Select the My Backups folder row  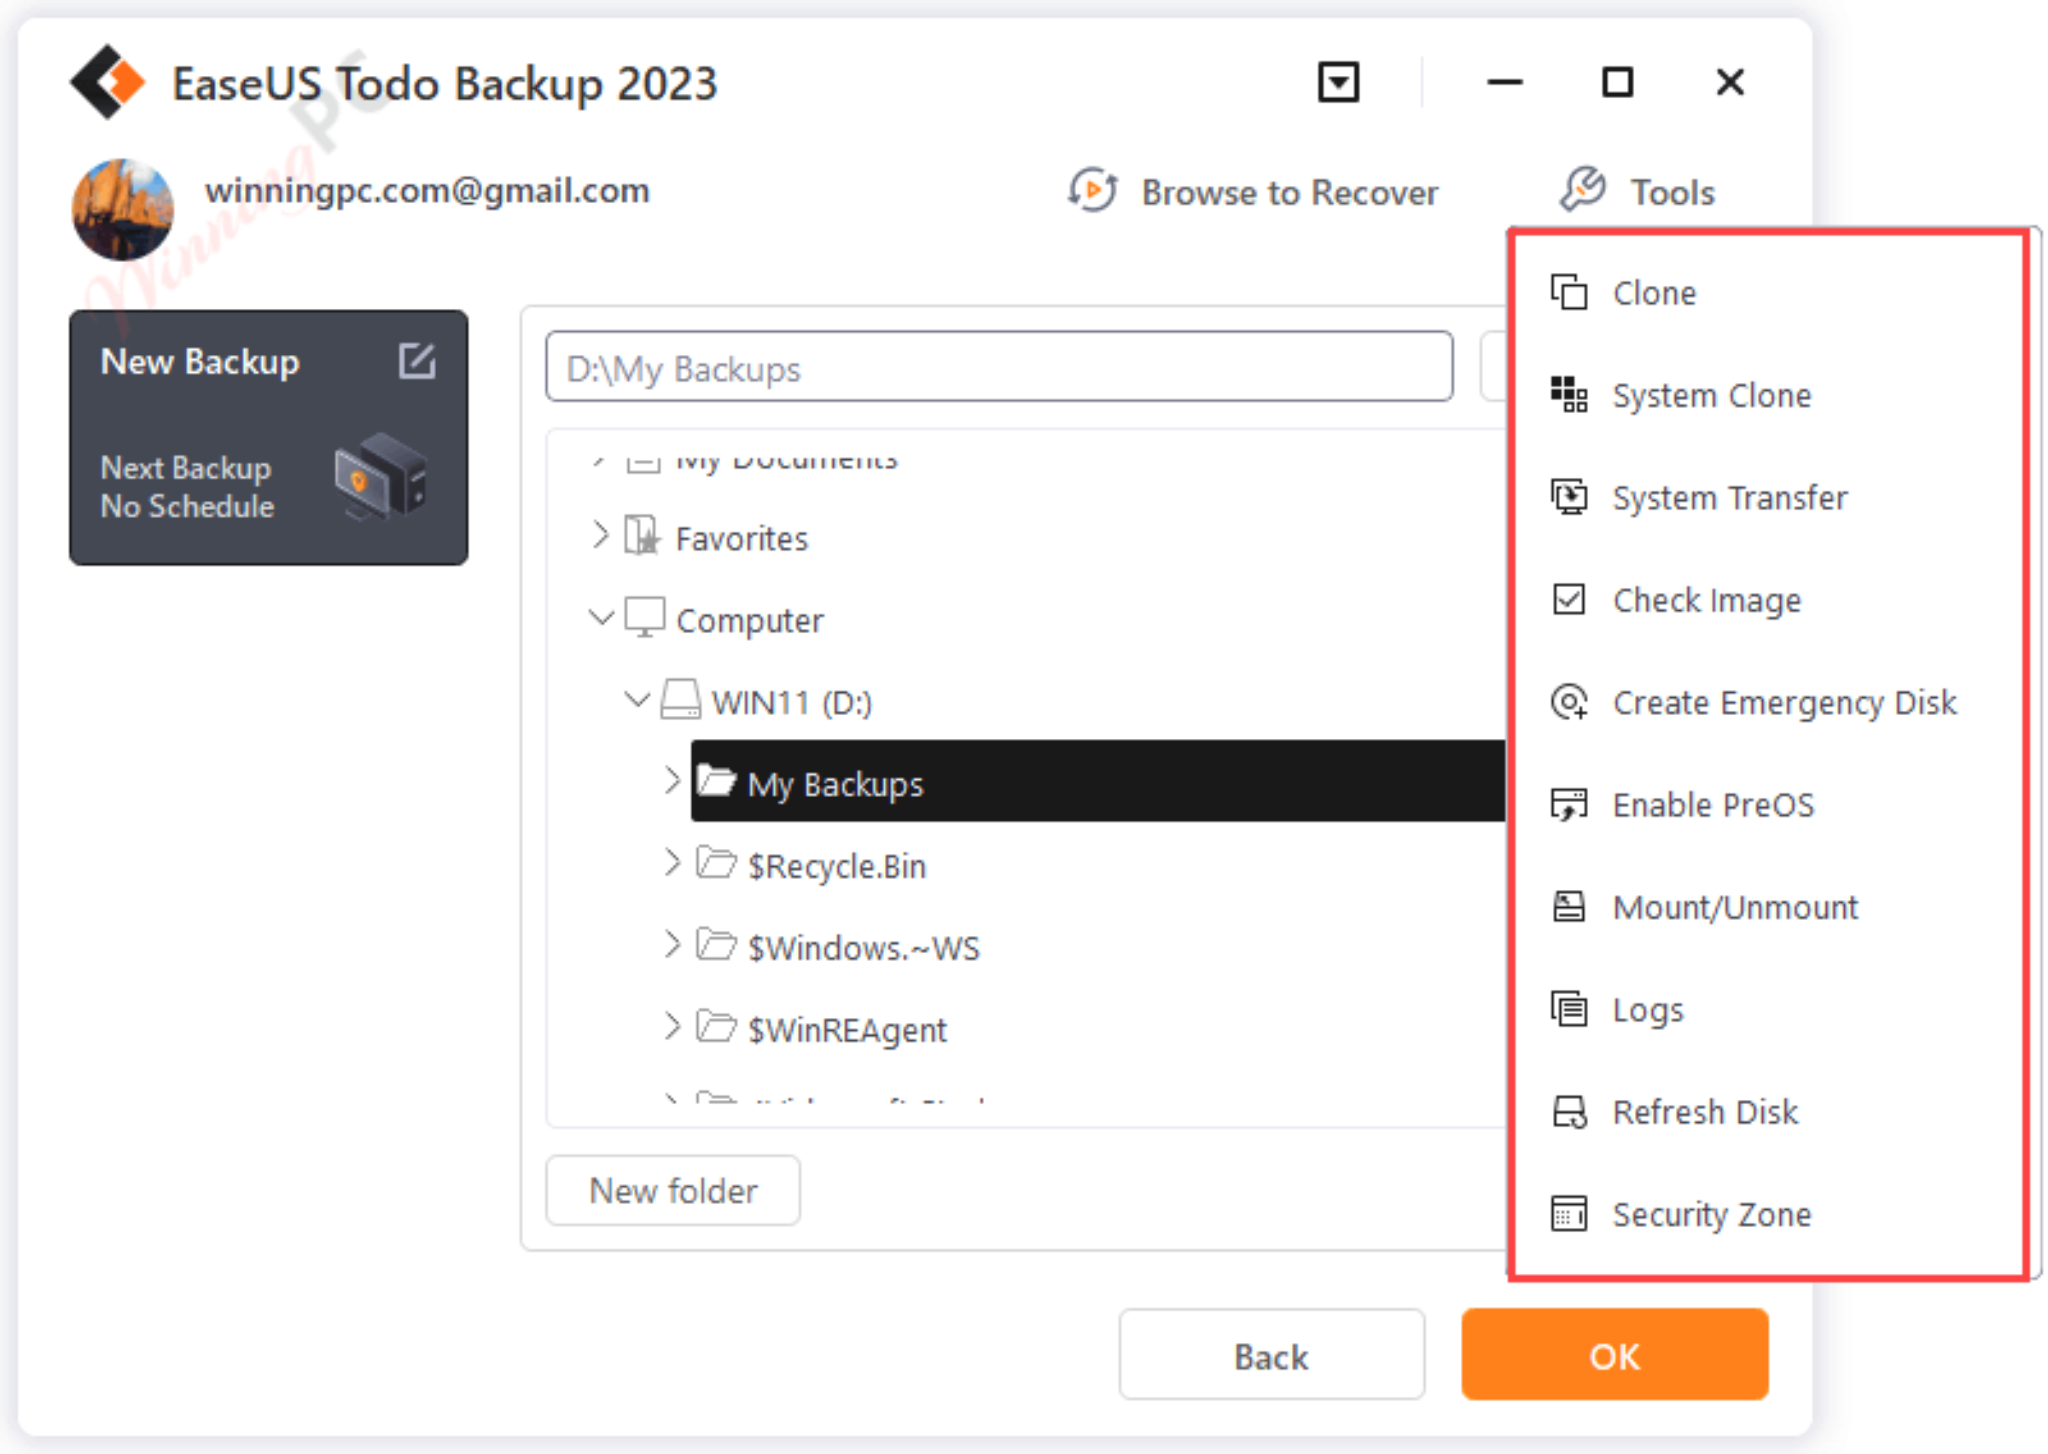[x=1097, y=781]
